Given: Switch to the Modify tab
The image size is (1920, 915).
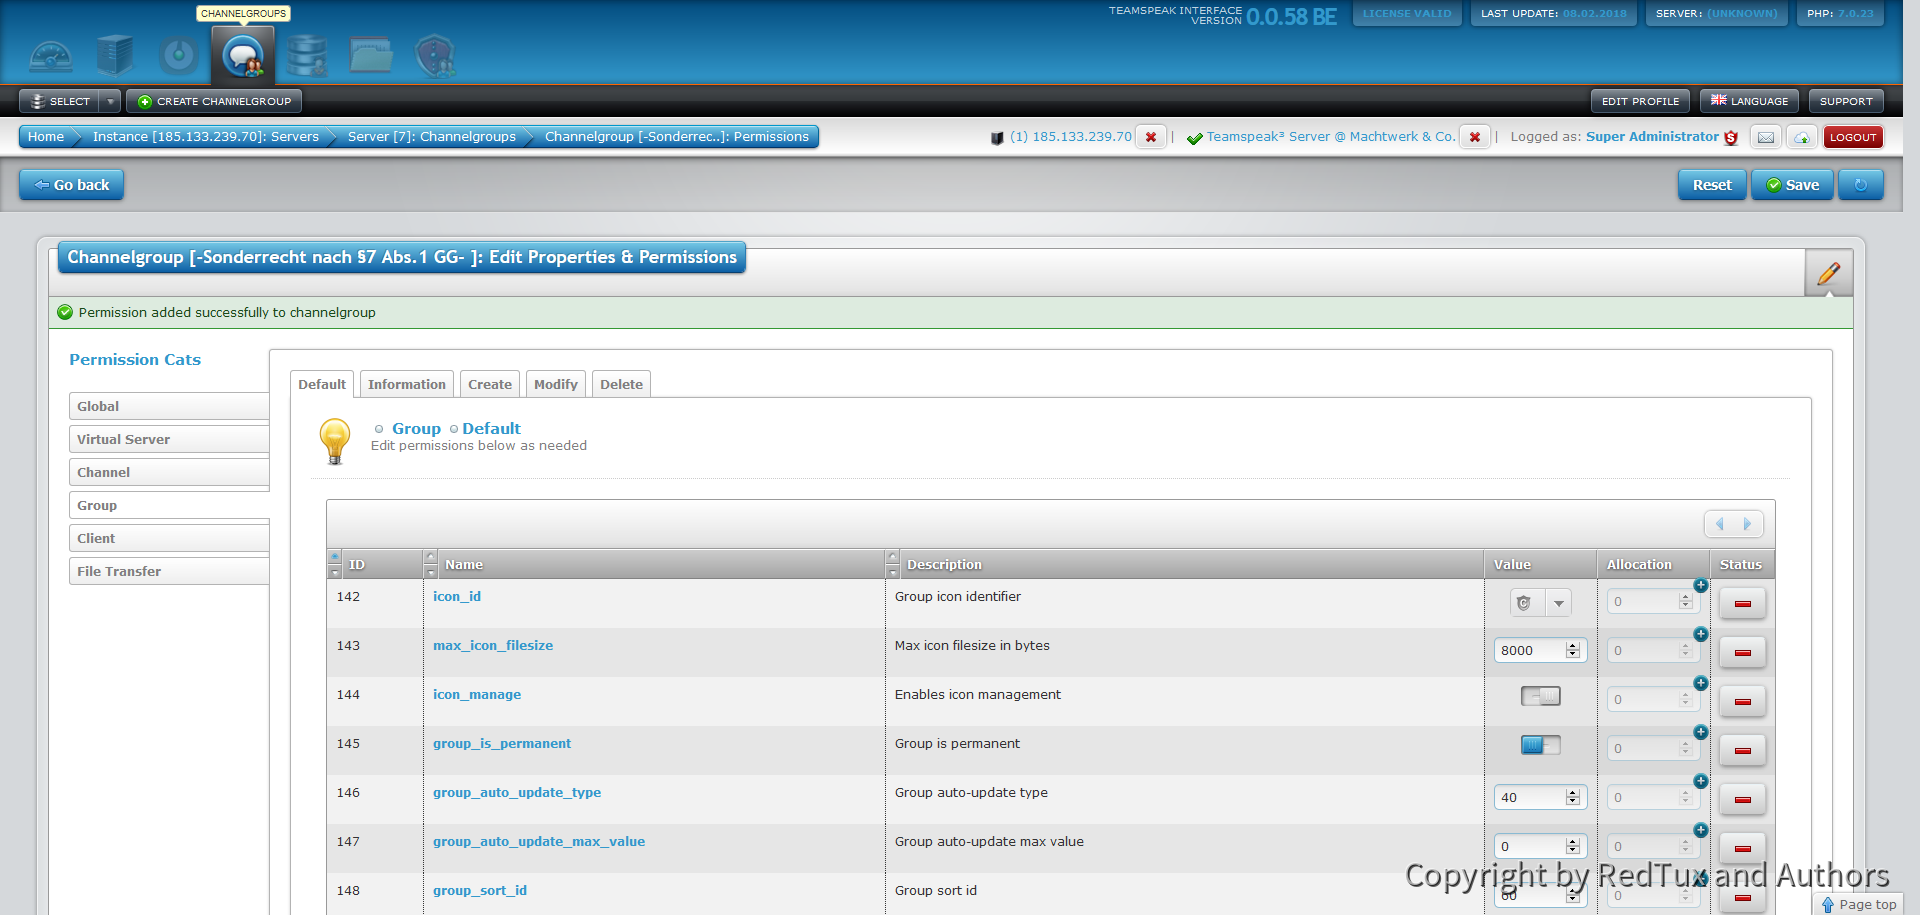Looking at the screenshot, I should tap(556, 384).
